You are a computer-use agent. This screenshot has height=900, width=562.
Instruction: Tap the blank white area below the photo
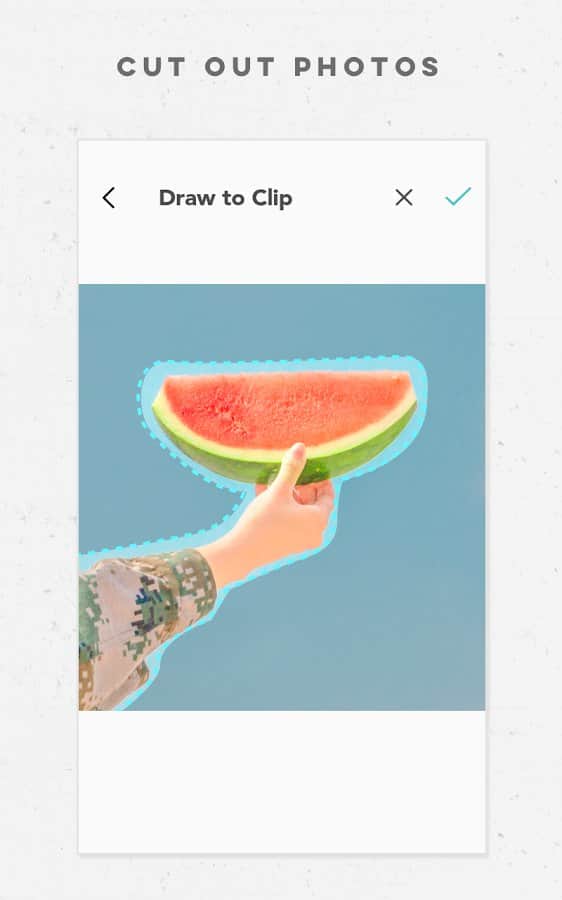282,781
